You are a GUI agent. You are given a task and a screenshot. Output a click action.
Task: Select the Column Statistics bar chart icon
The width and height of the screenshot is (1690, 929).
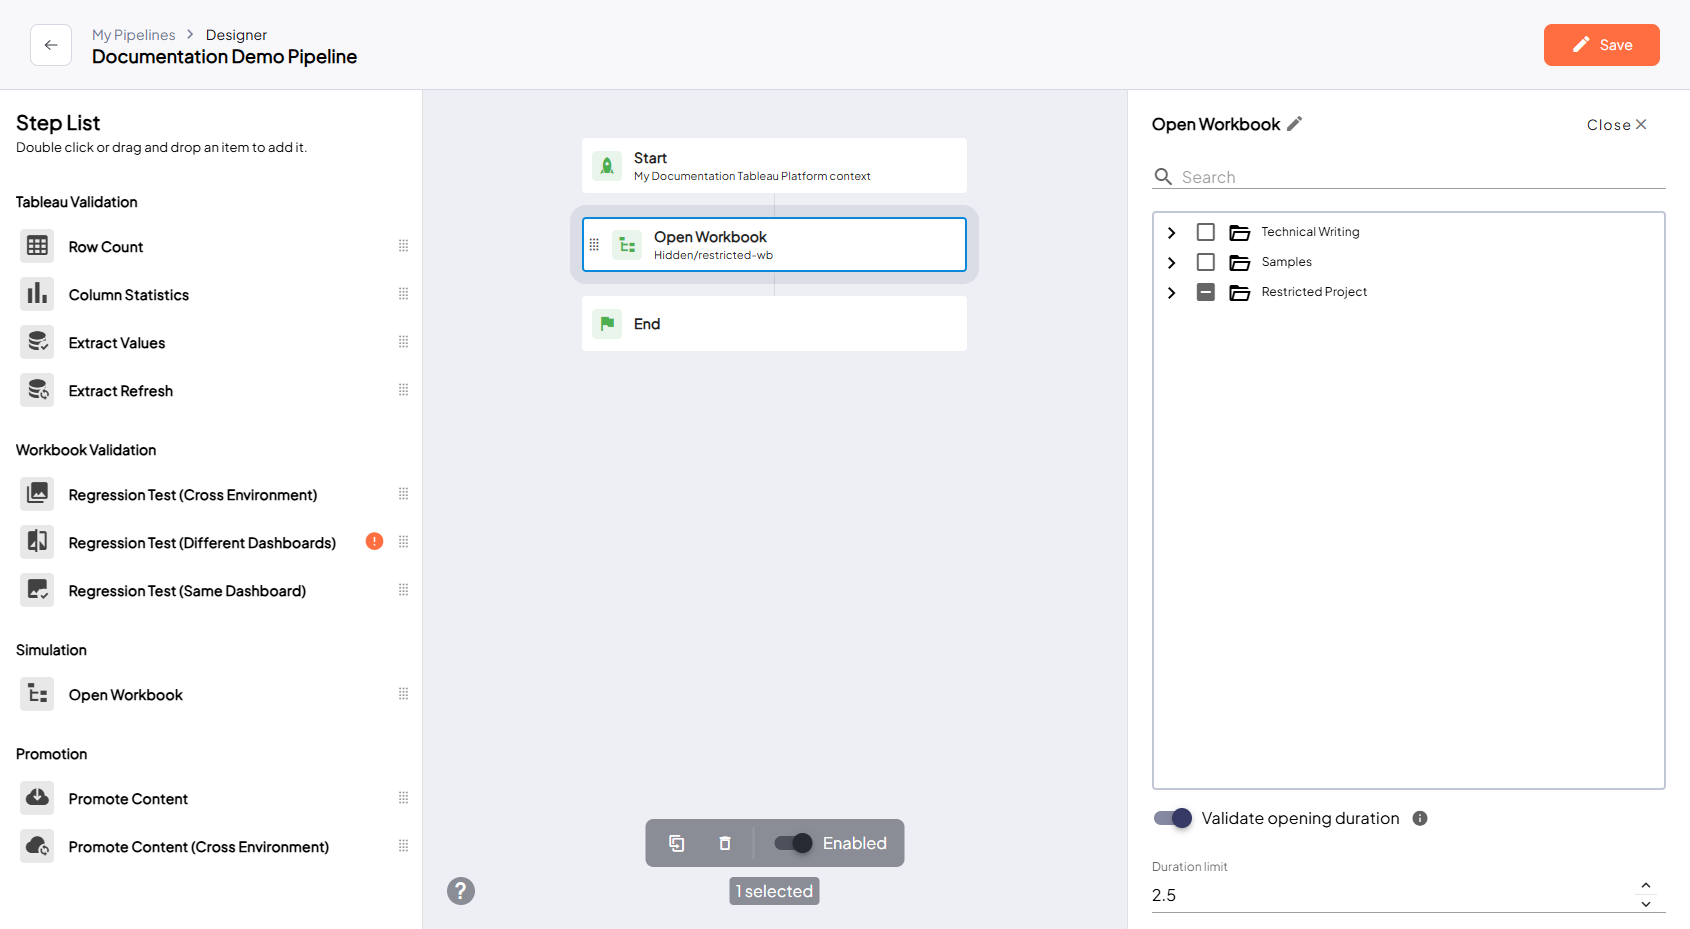point(37,294)
